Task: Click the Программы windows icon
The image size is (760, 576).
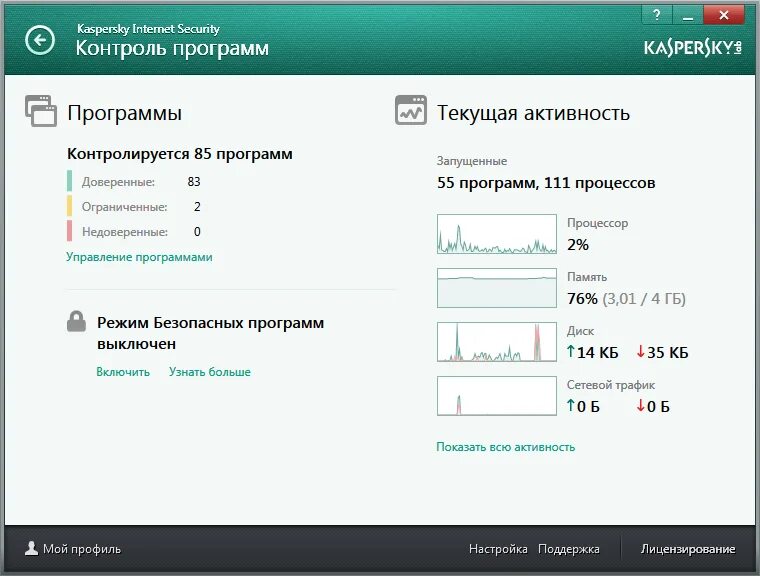Action: [x=41, y=111]
